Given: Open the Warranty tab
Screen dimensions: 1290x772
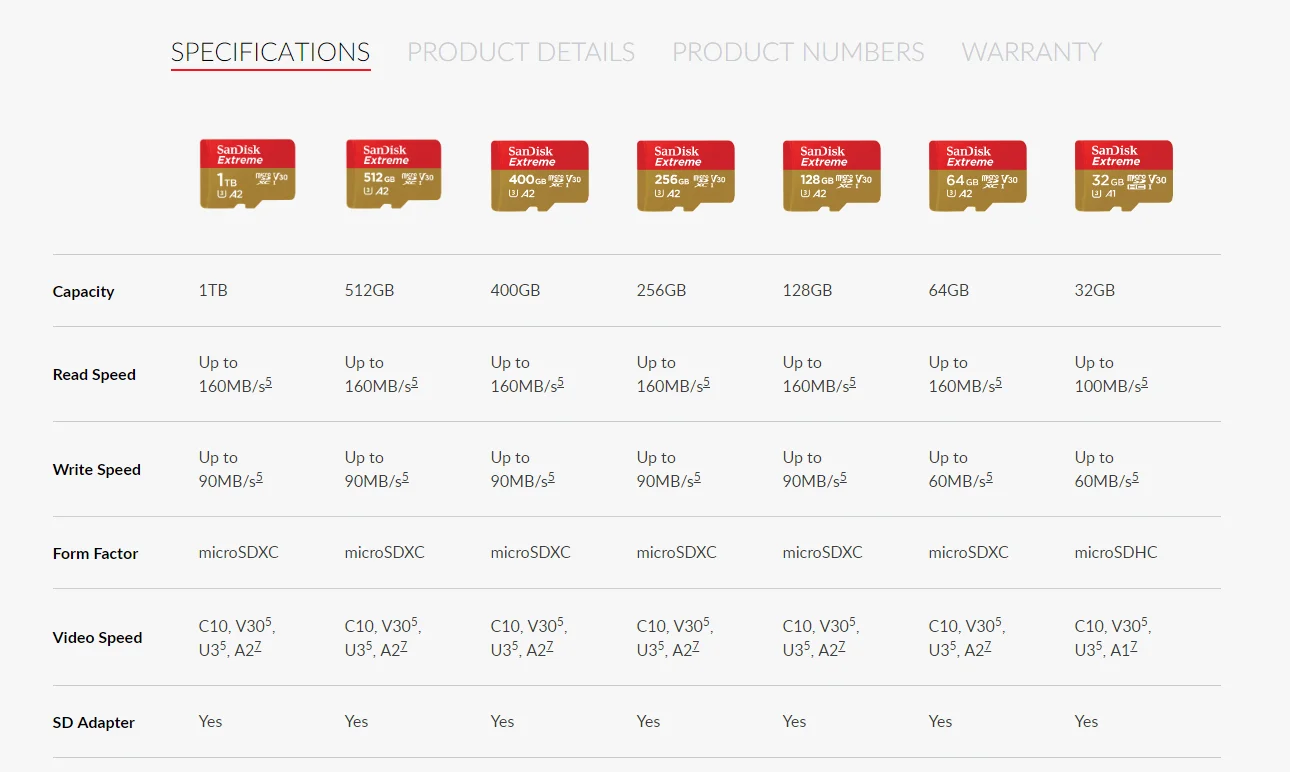Looking at the screenshot, I should 1031,52.
